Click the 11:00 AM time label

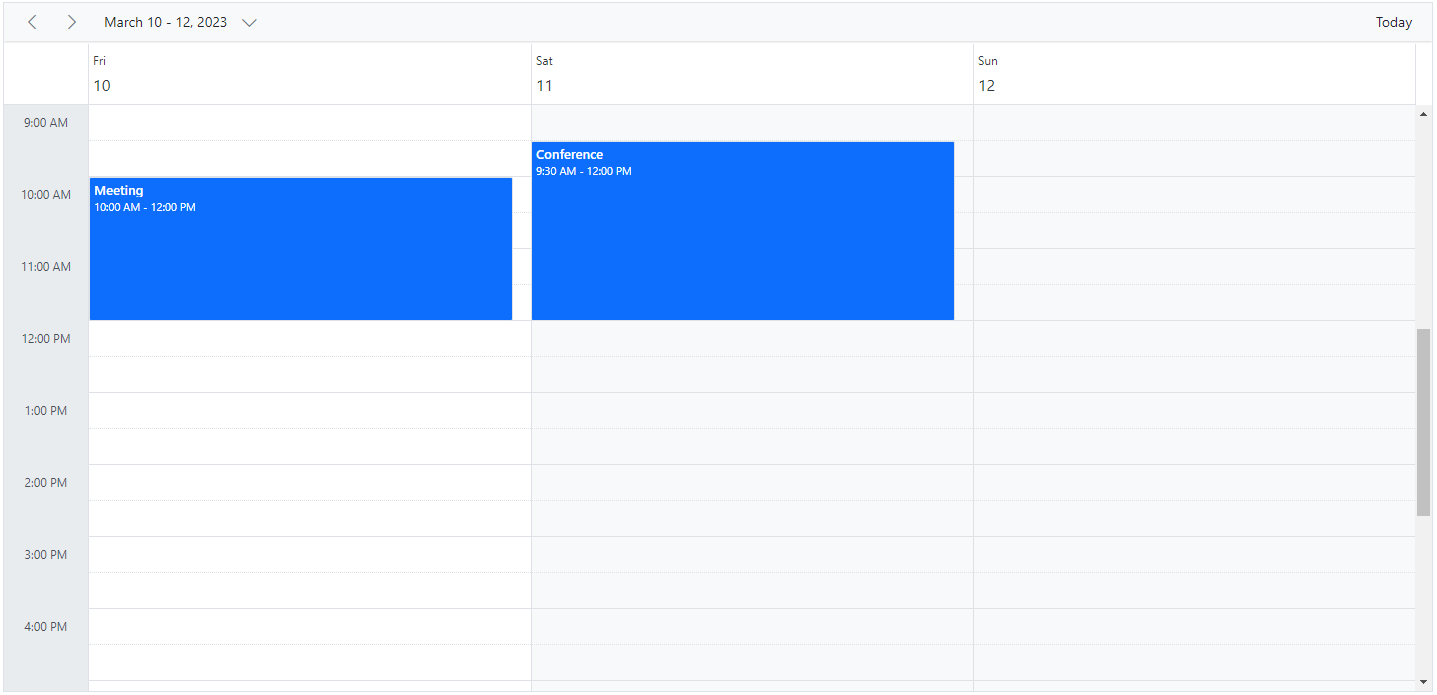pos(46,267)
